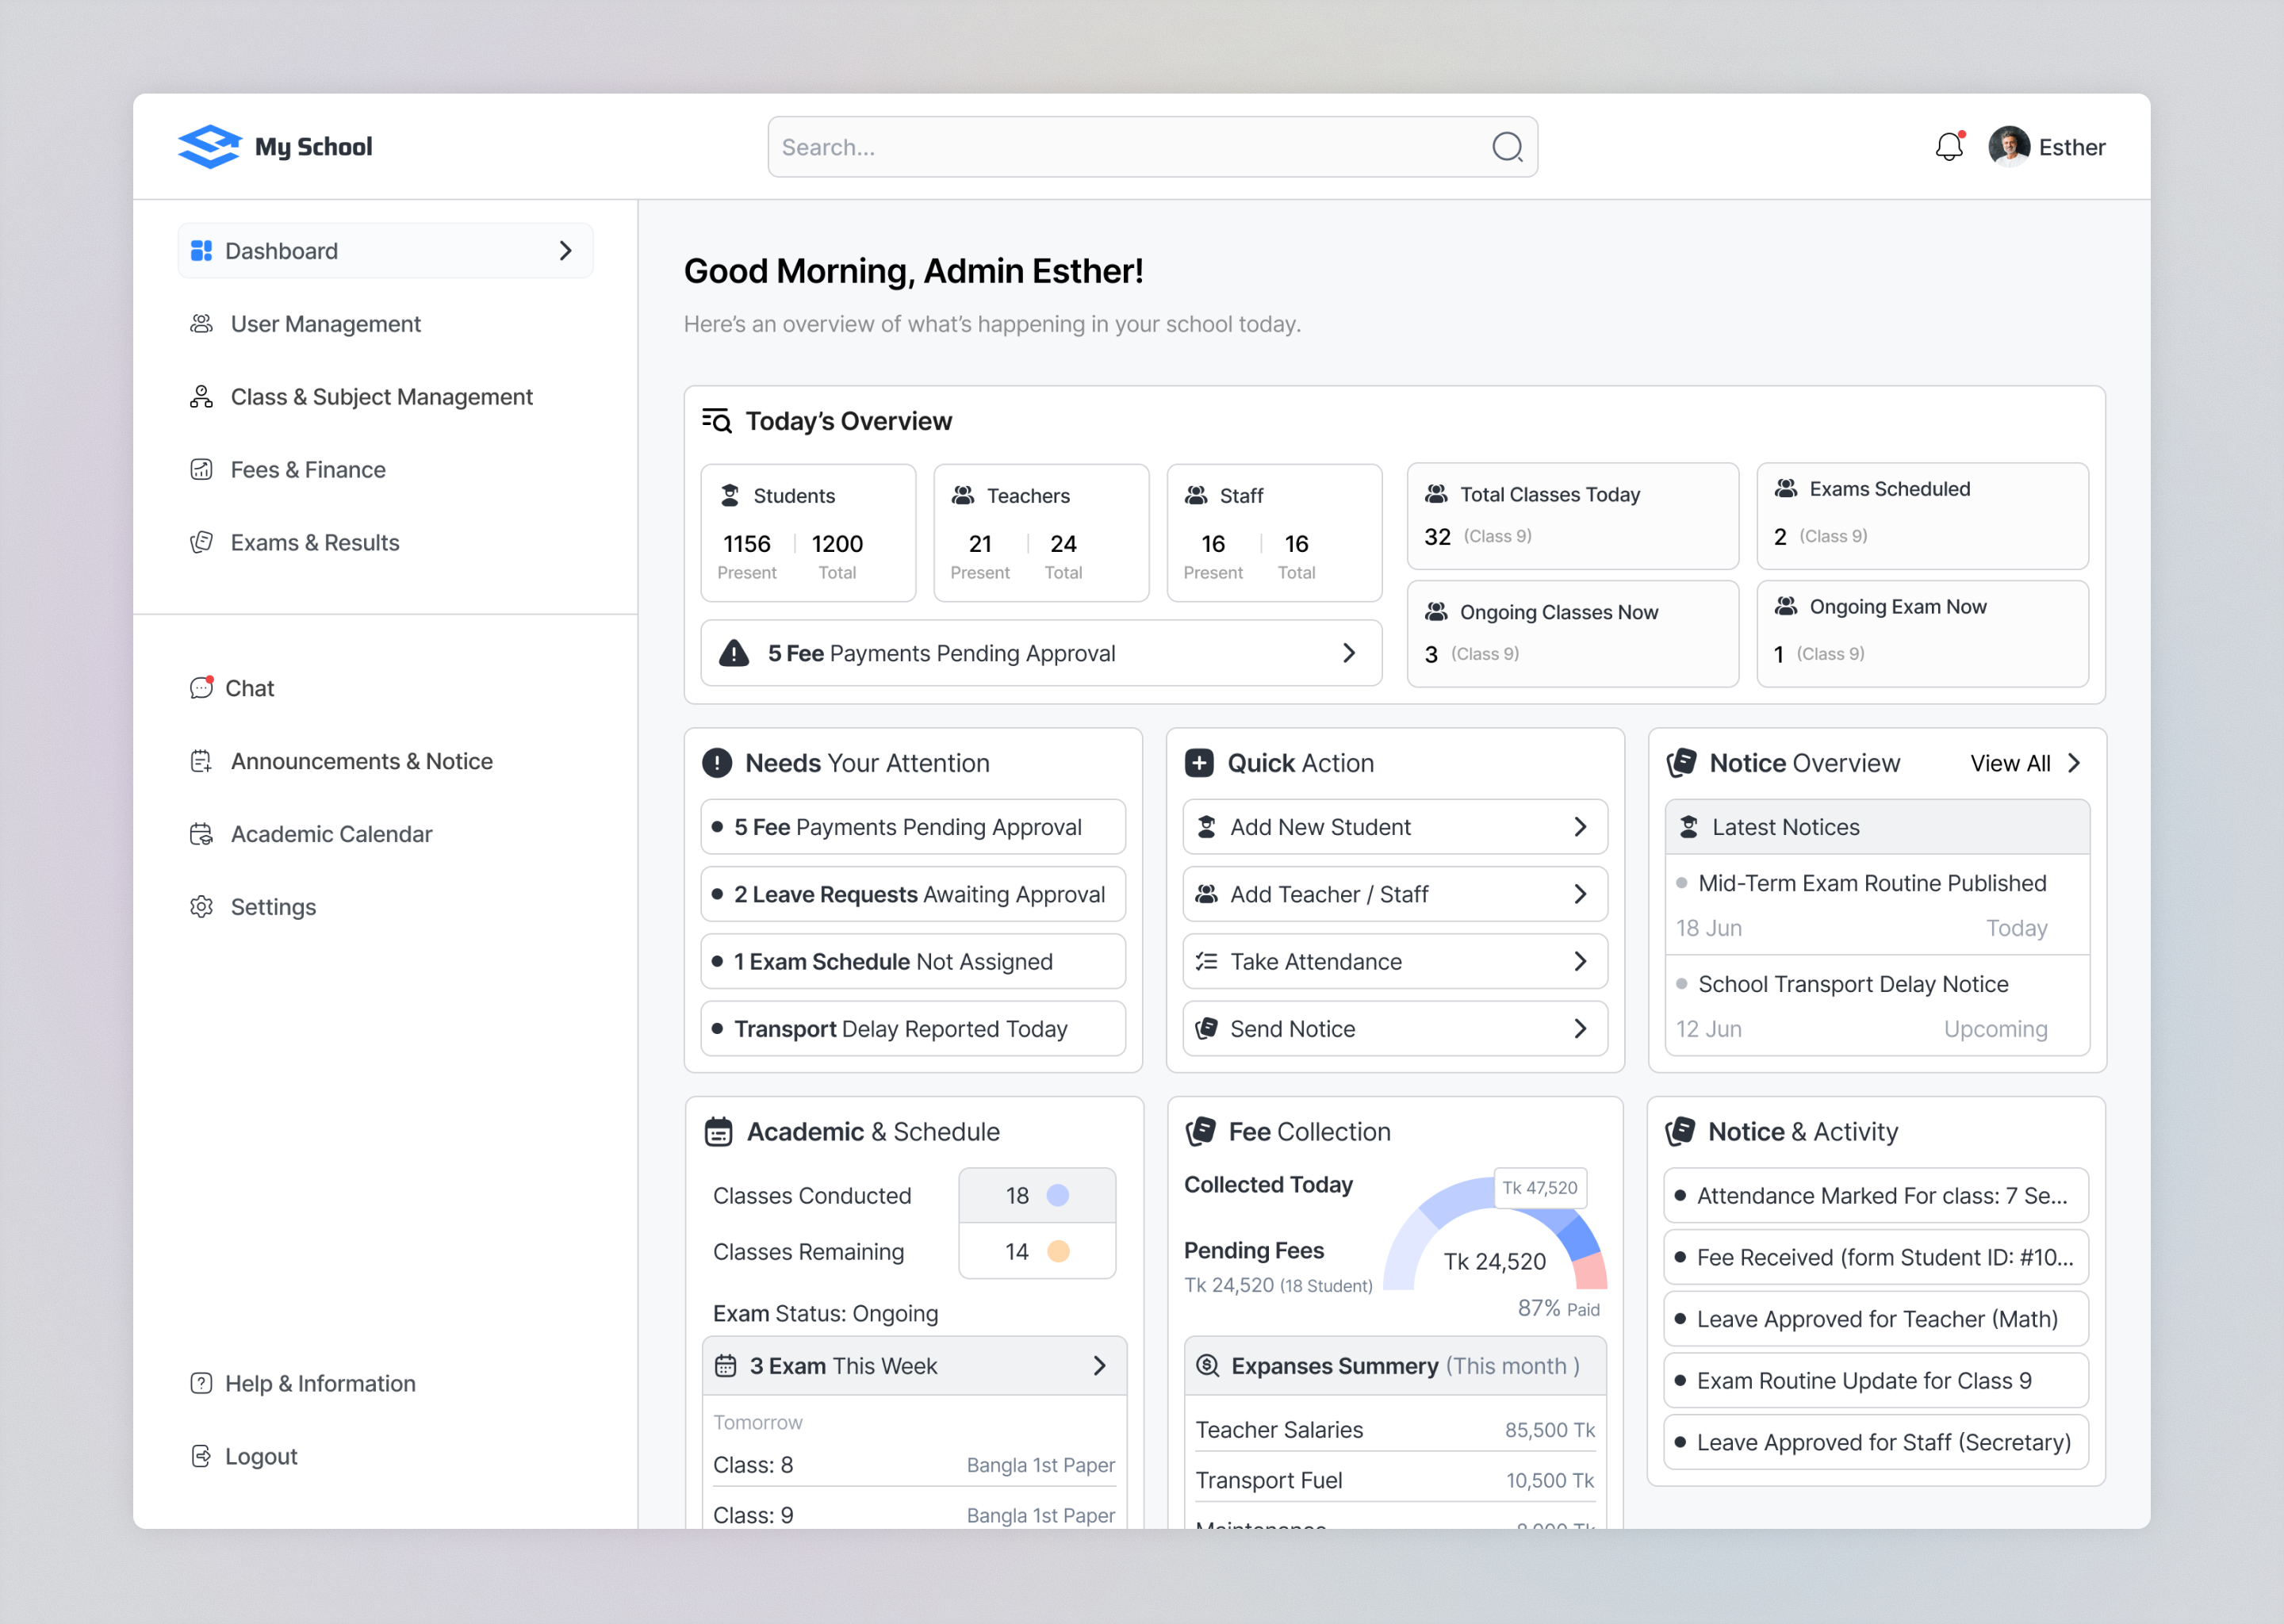Click the Help & Information icon
2284x1624 pixels.
pyautogui.click(x=201, y=1383)
